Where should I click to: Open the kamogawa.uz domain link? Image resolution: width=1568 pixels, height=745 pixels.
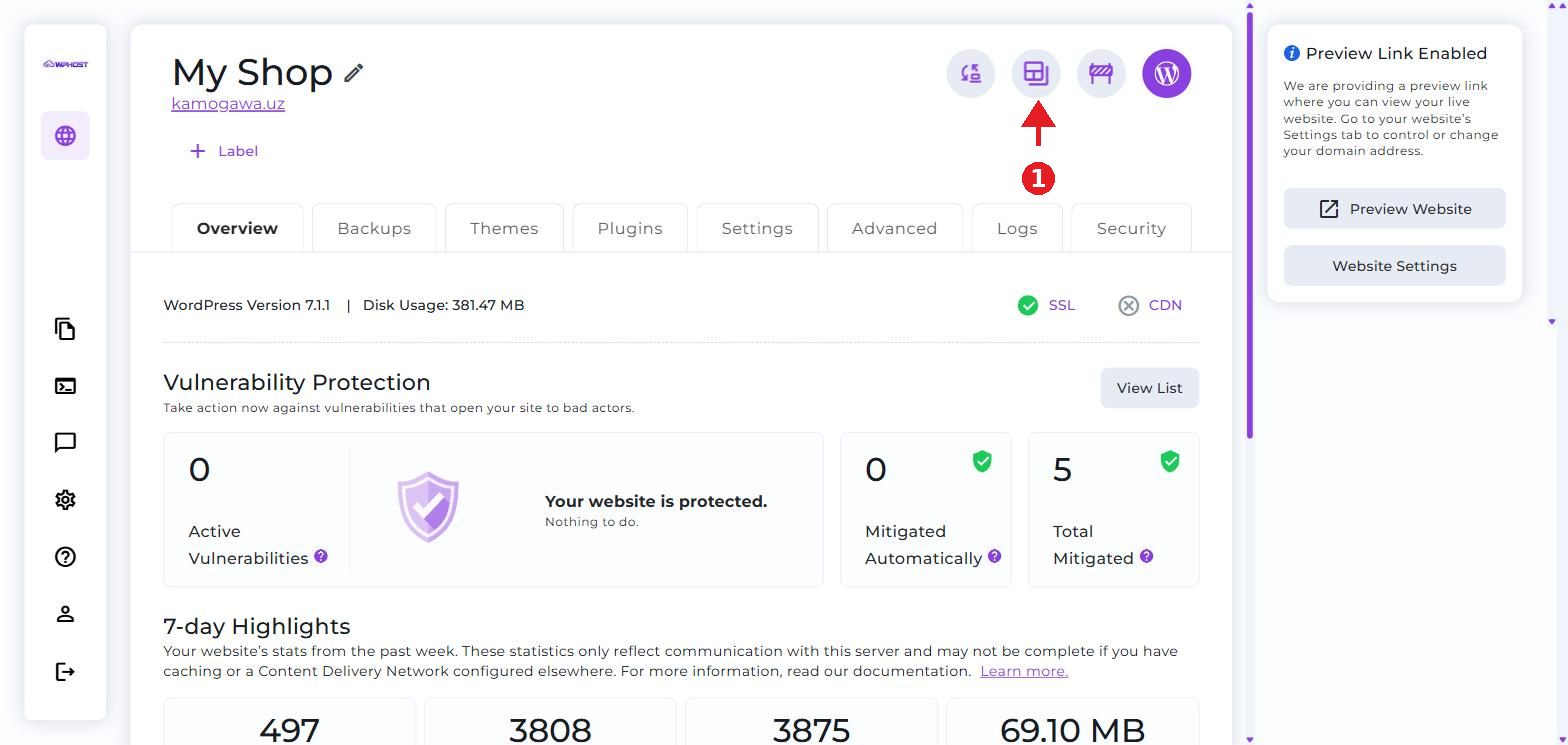pos(228,104)
